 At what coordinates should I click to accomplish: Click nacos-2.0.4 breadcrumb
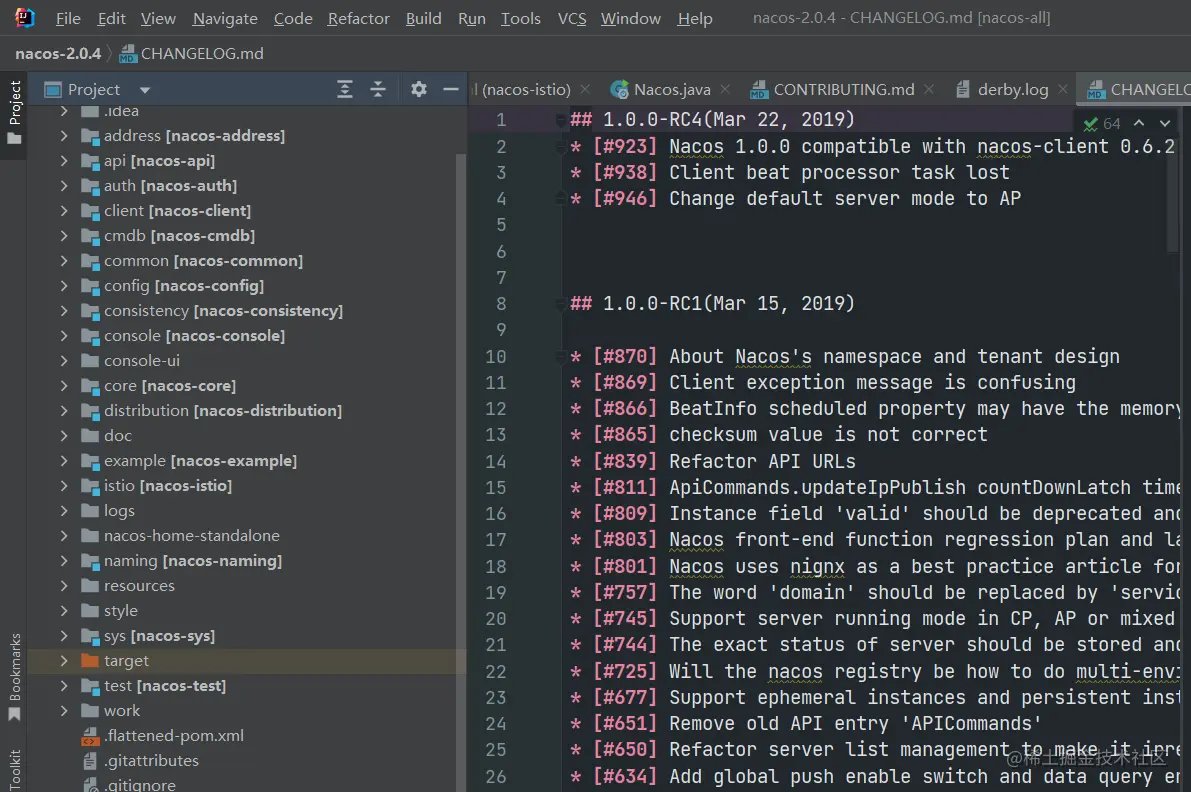click(x=58, y=53)
